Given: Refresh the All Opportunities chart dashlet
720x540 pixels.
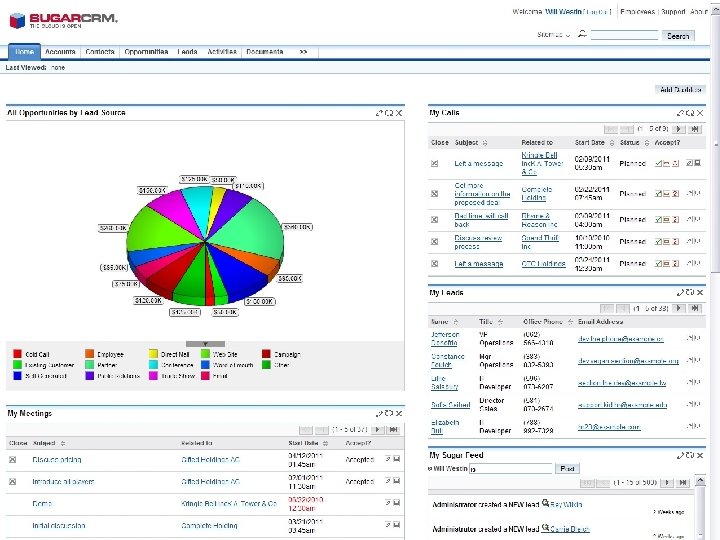Looking at the screenshot, I should pos(389,113).
